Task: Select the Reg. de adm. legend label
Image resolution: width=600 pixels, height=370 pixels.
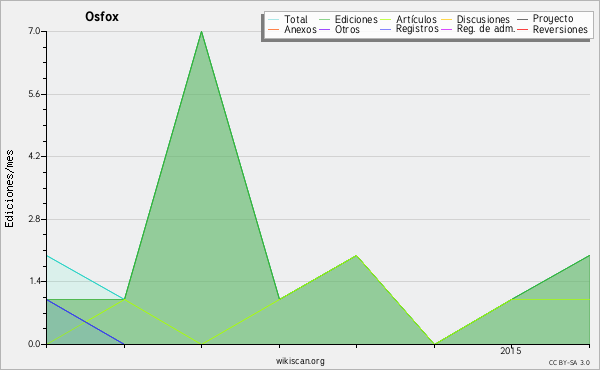Action: (x=486, y=29)
